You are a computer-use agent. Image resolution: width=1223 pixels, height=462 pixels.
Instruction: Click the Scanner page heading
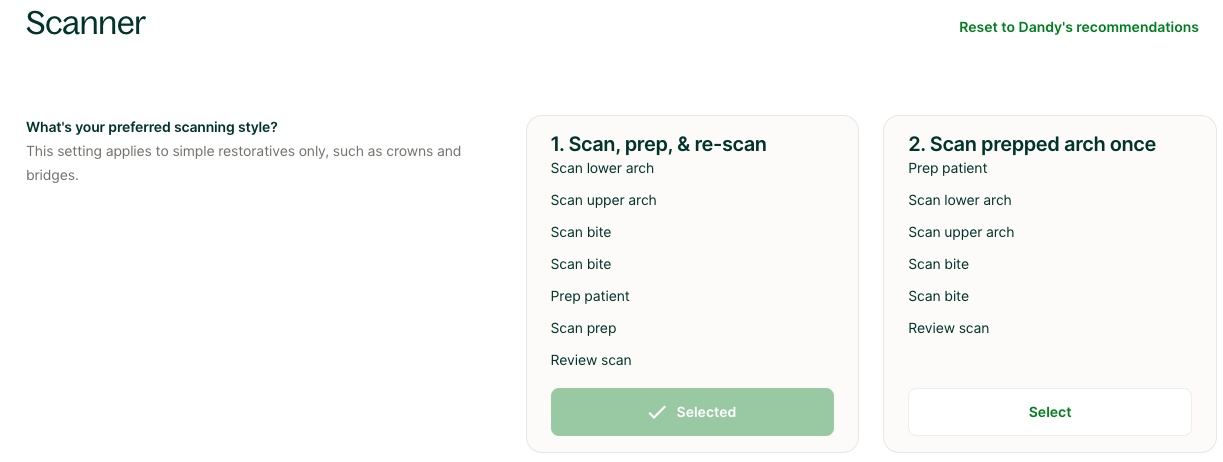coord(86,23)
